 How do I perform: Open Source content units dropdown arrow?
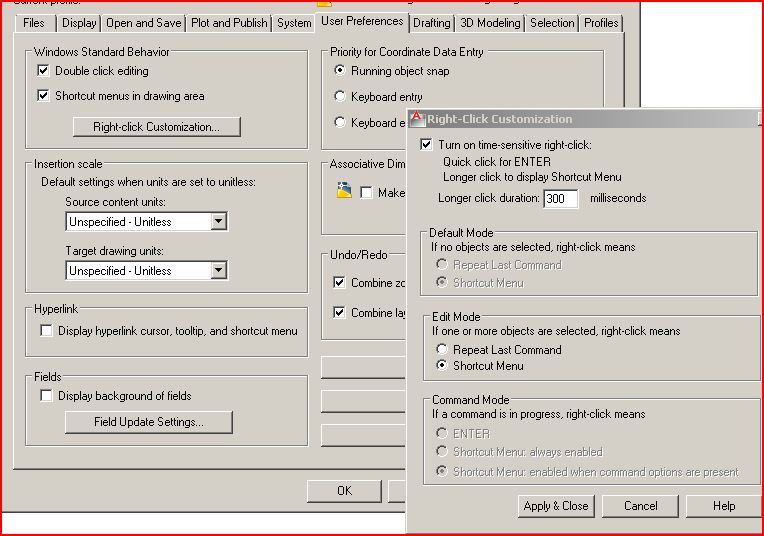pos(219,221)
